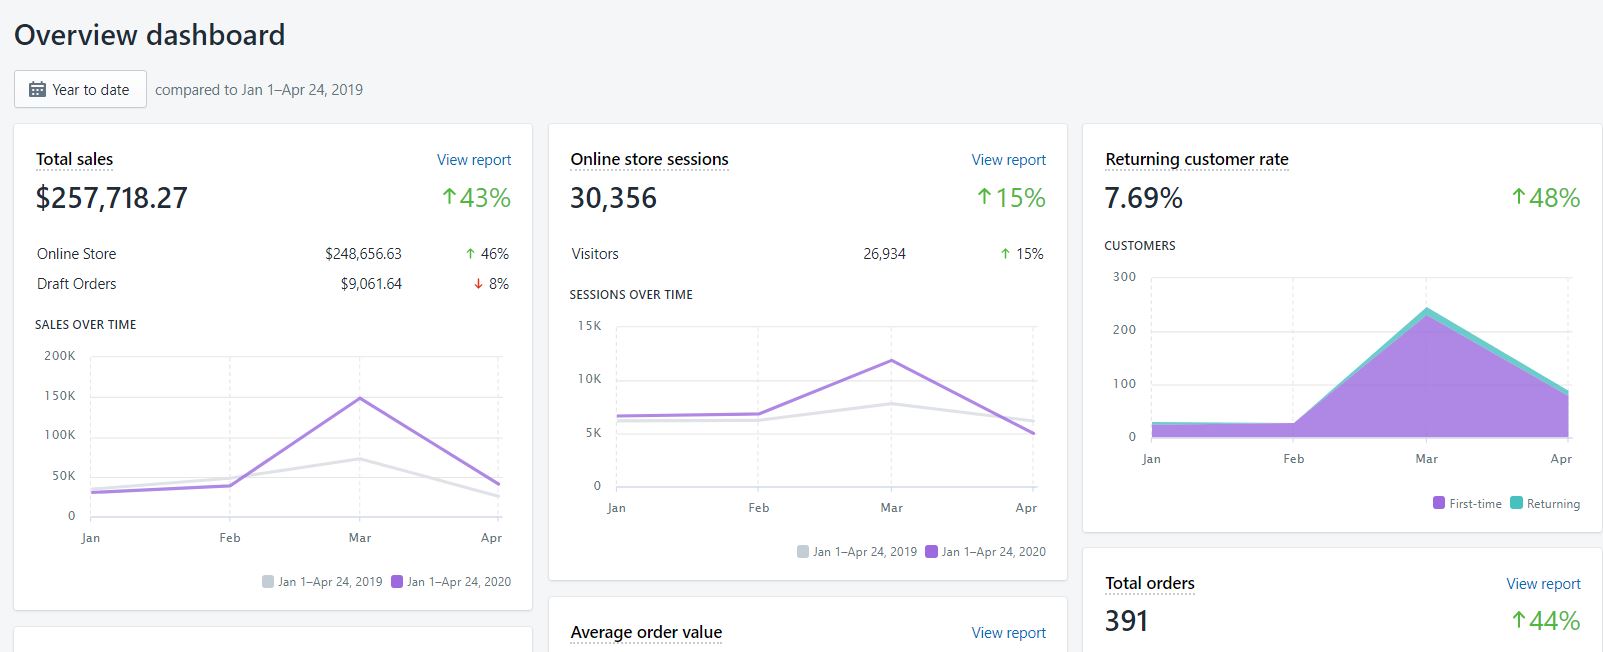Click up arrow beside returning customer rate 48%
The height and width of the screenshot is (652, 1603).
(1518, 197)
